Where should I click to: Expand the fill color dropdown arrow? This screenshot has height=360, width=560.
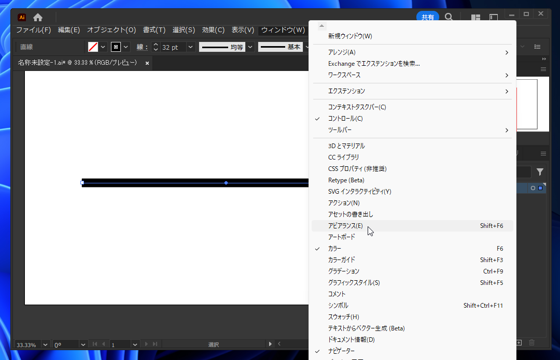tap(103, 47)
